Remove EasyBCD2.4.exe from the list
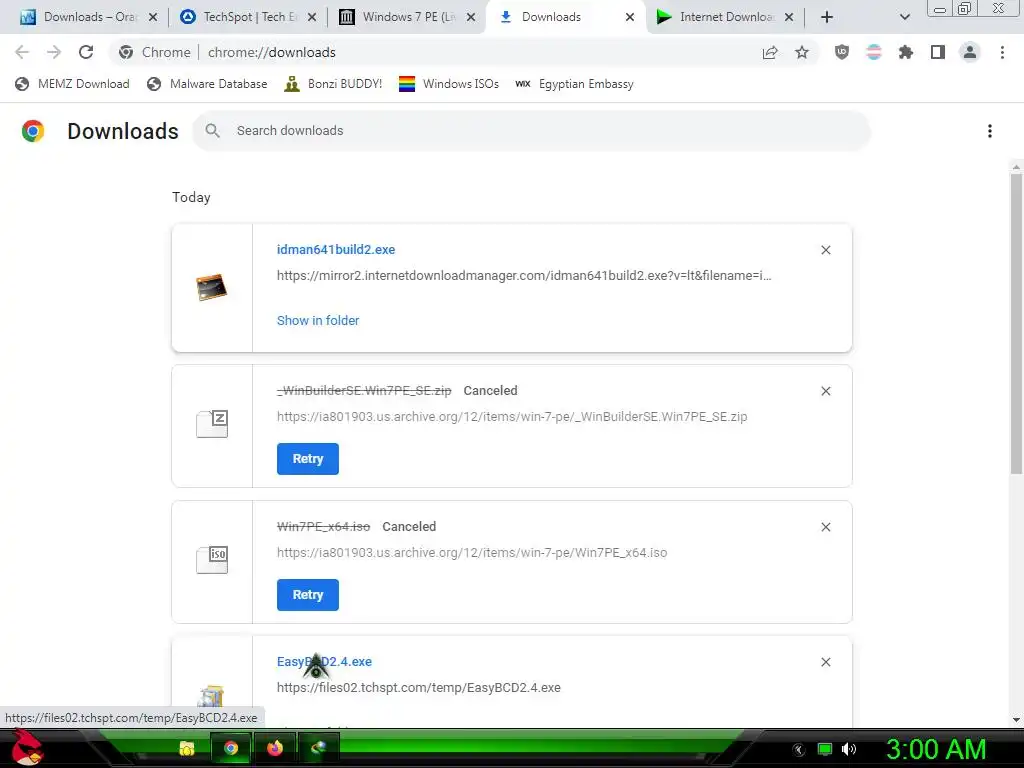This screenshot has height=768, width=1024. click(825, 662)
